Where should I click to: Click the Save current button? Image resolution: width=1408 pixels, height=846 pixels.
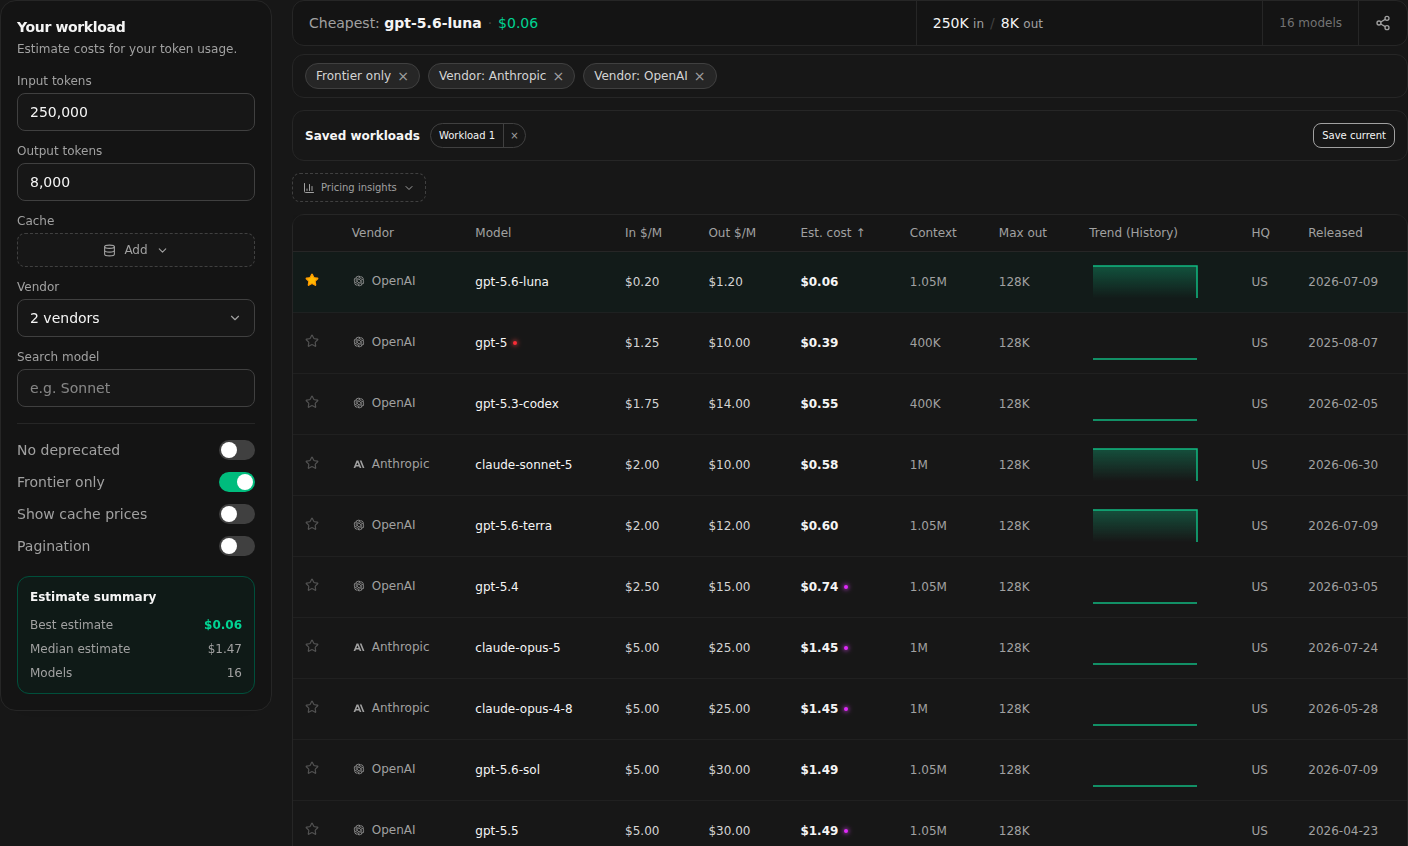click(1354, 135)
